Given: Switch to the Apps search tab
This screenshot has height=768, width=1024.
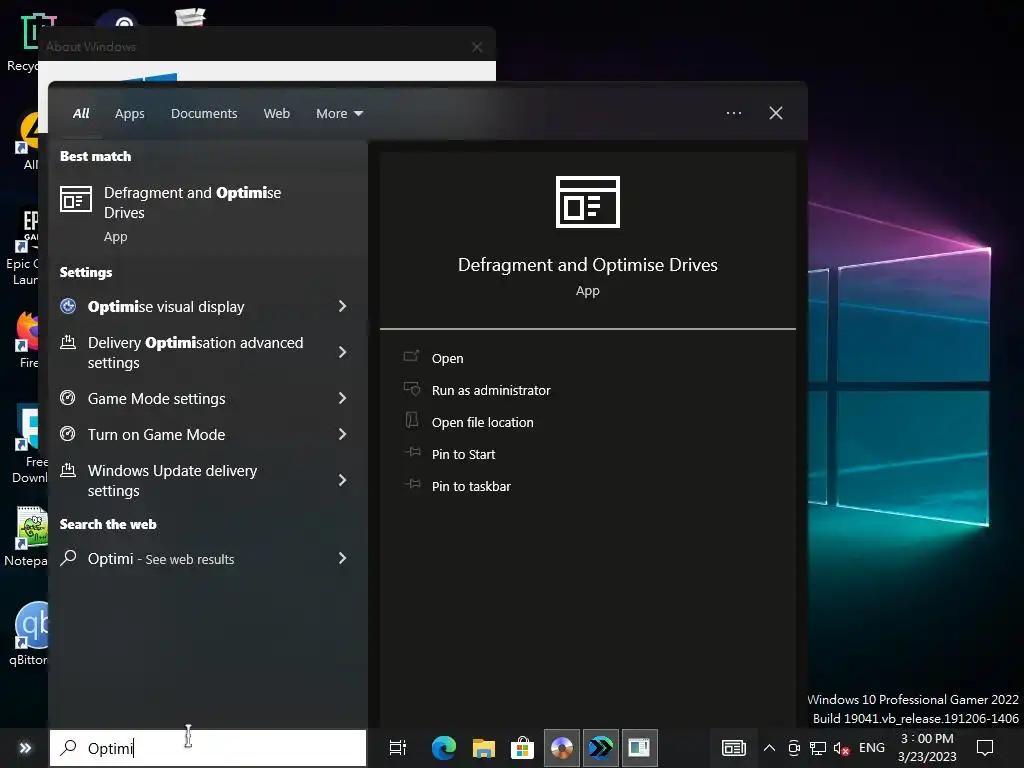Looking at the screenshot, I should pos(129,114).
